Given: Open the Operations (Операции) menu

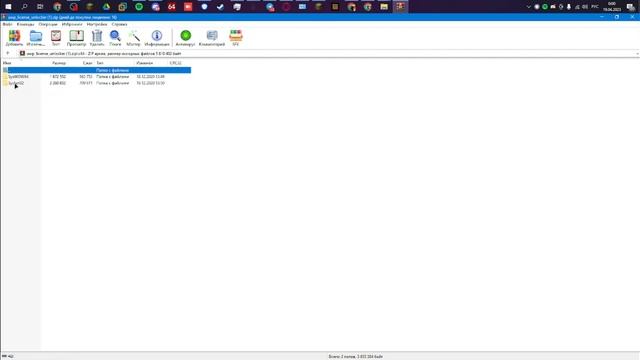Looking at the screenshot, I should [x=48, y=24].
